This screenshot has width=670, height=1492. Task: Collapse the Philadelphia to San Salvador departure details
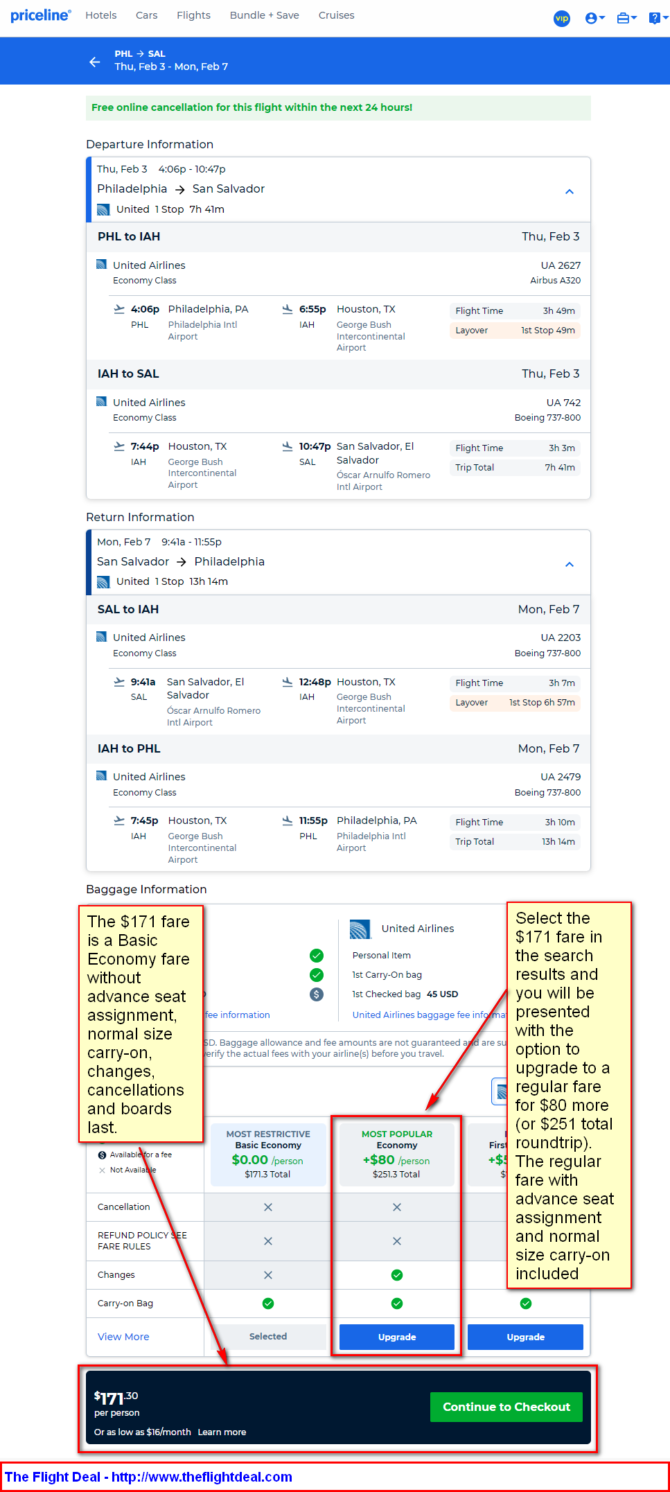point(569,191)
